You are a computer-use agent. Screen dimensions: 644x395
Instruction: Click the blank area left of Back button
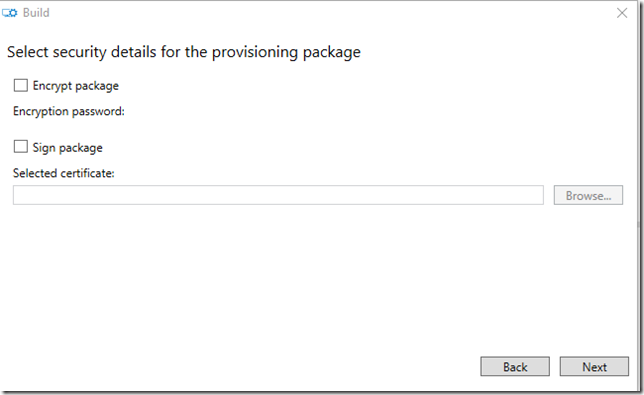[x=242, y=366]
